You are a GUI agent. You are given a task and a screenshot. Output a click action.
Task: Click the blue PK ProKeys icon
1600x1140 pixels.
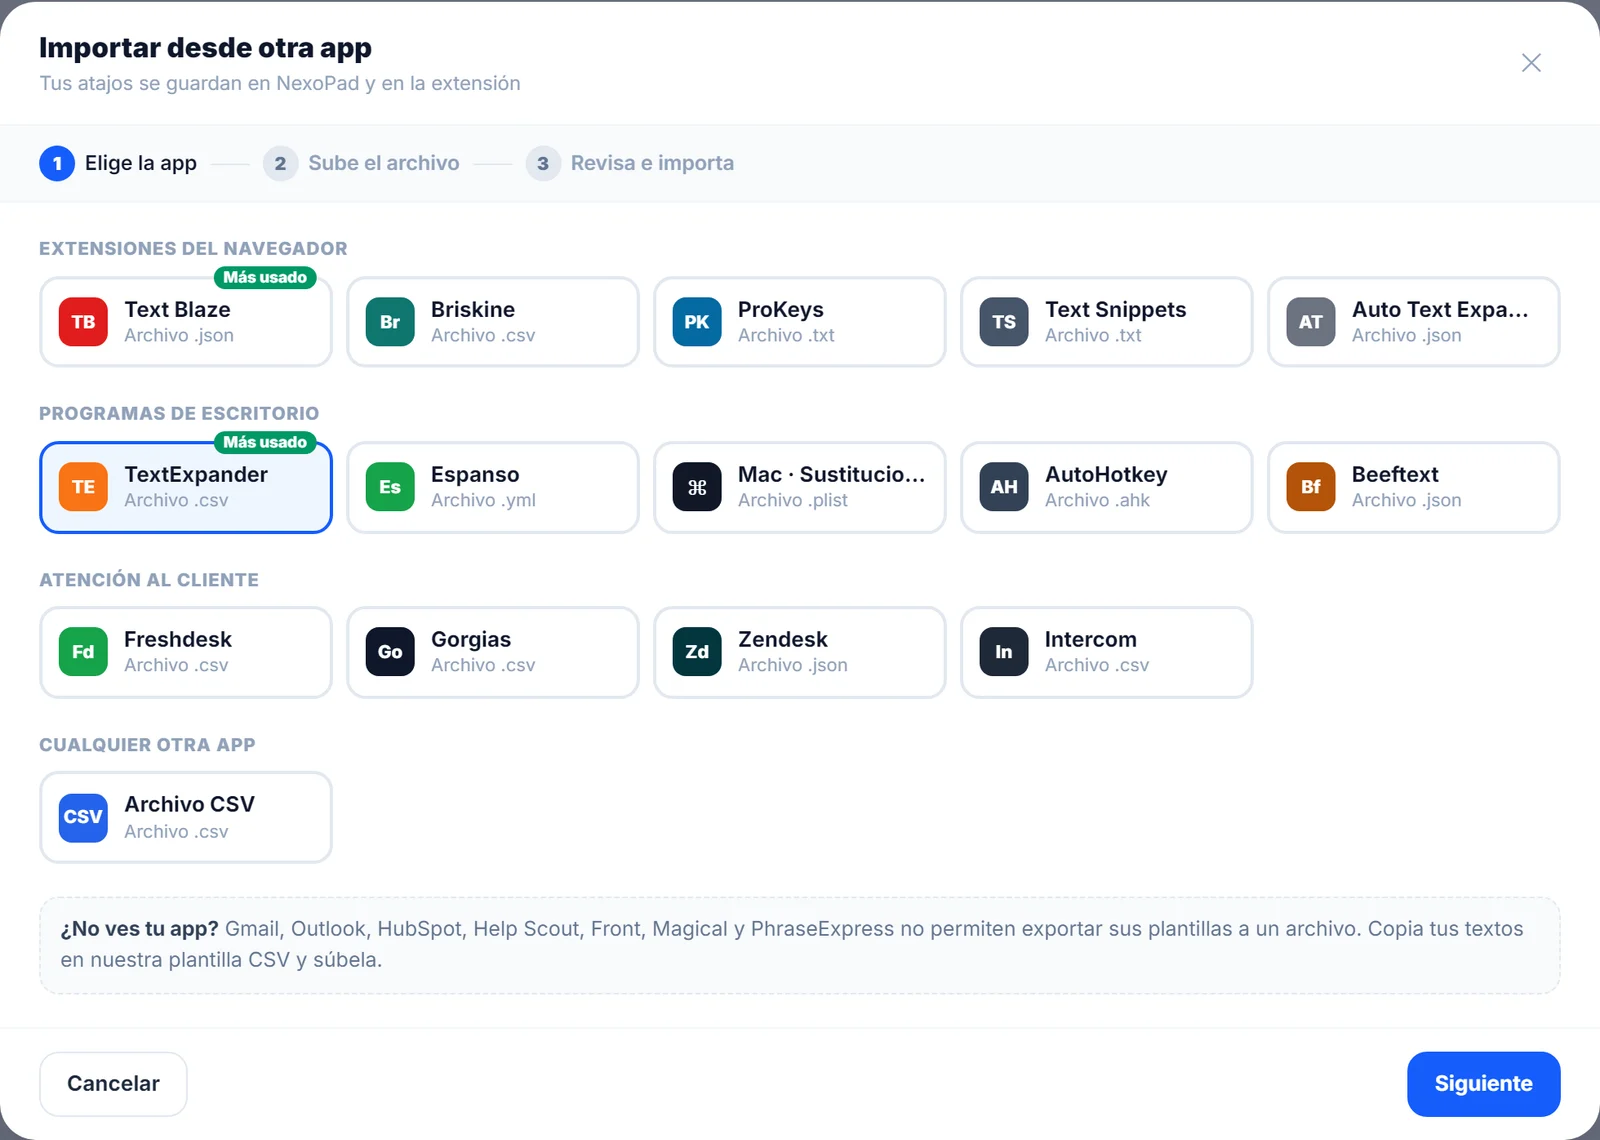(x=697, y=322)
